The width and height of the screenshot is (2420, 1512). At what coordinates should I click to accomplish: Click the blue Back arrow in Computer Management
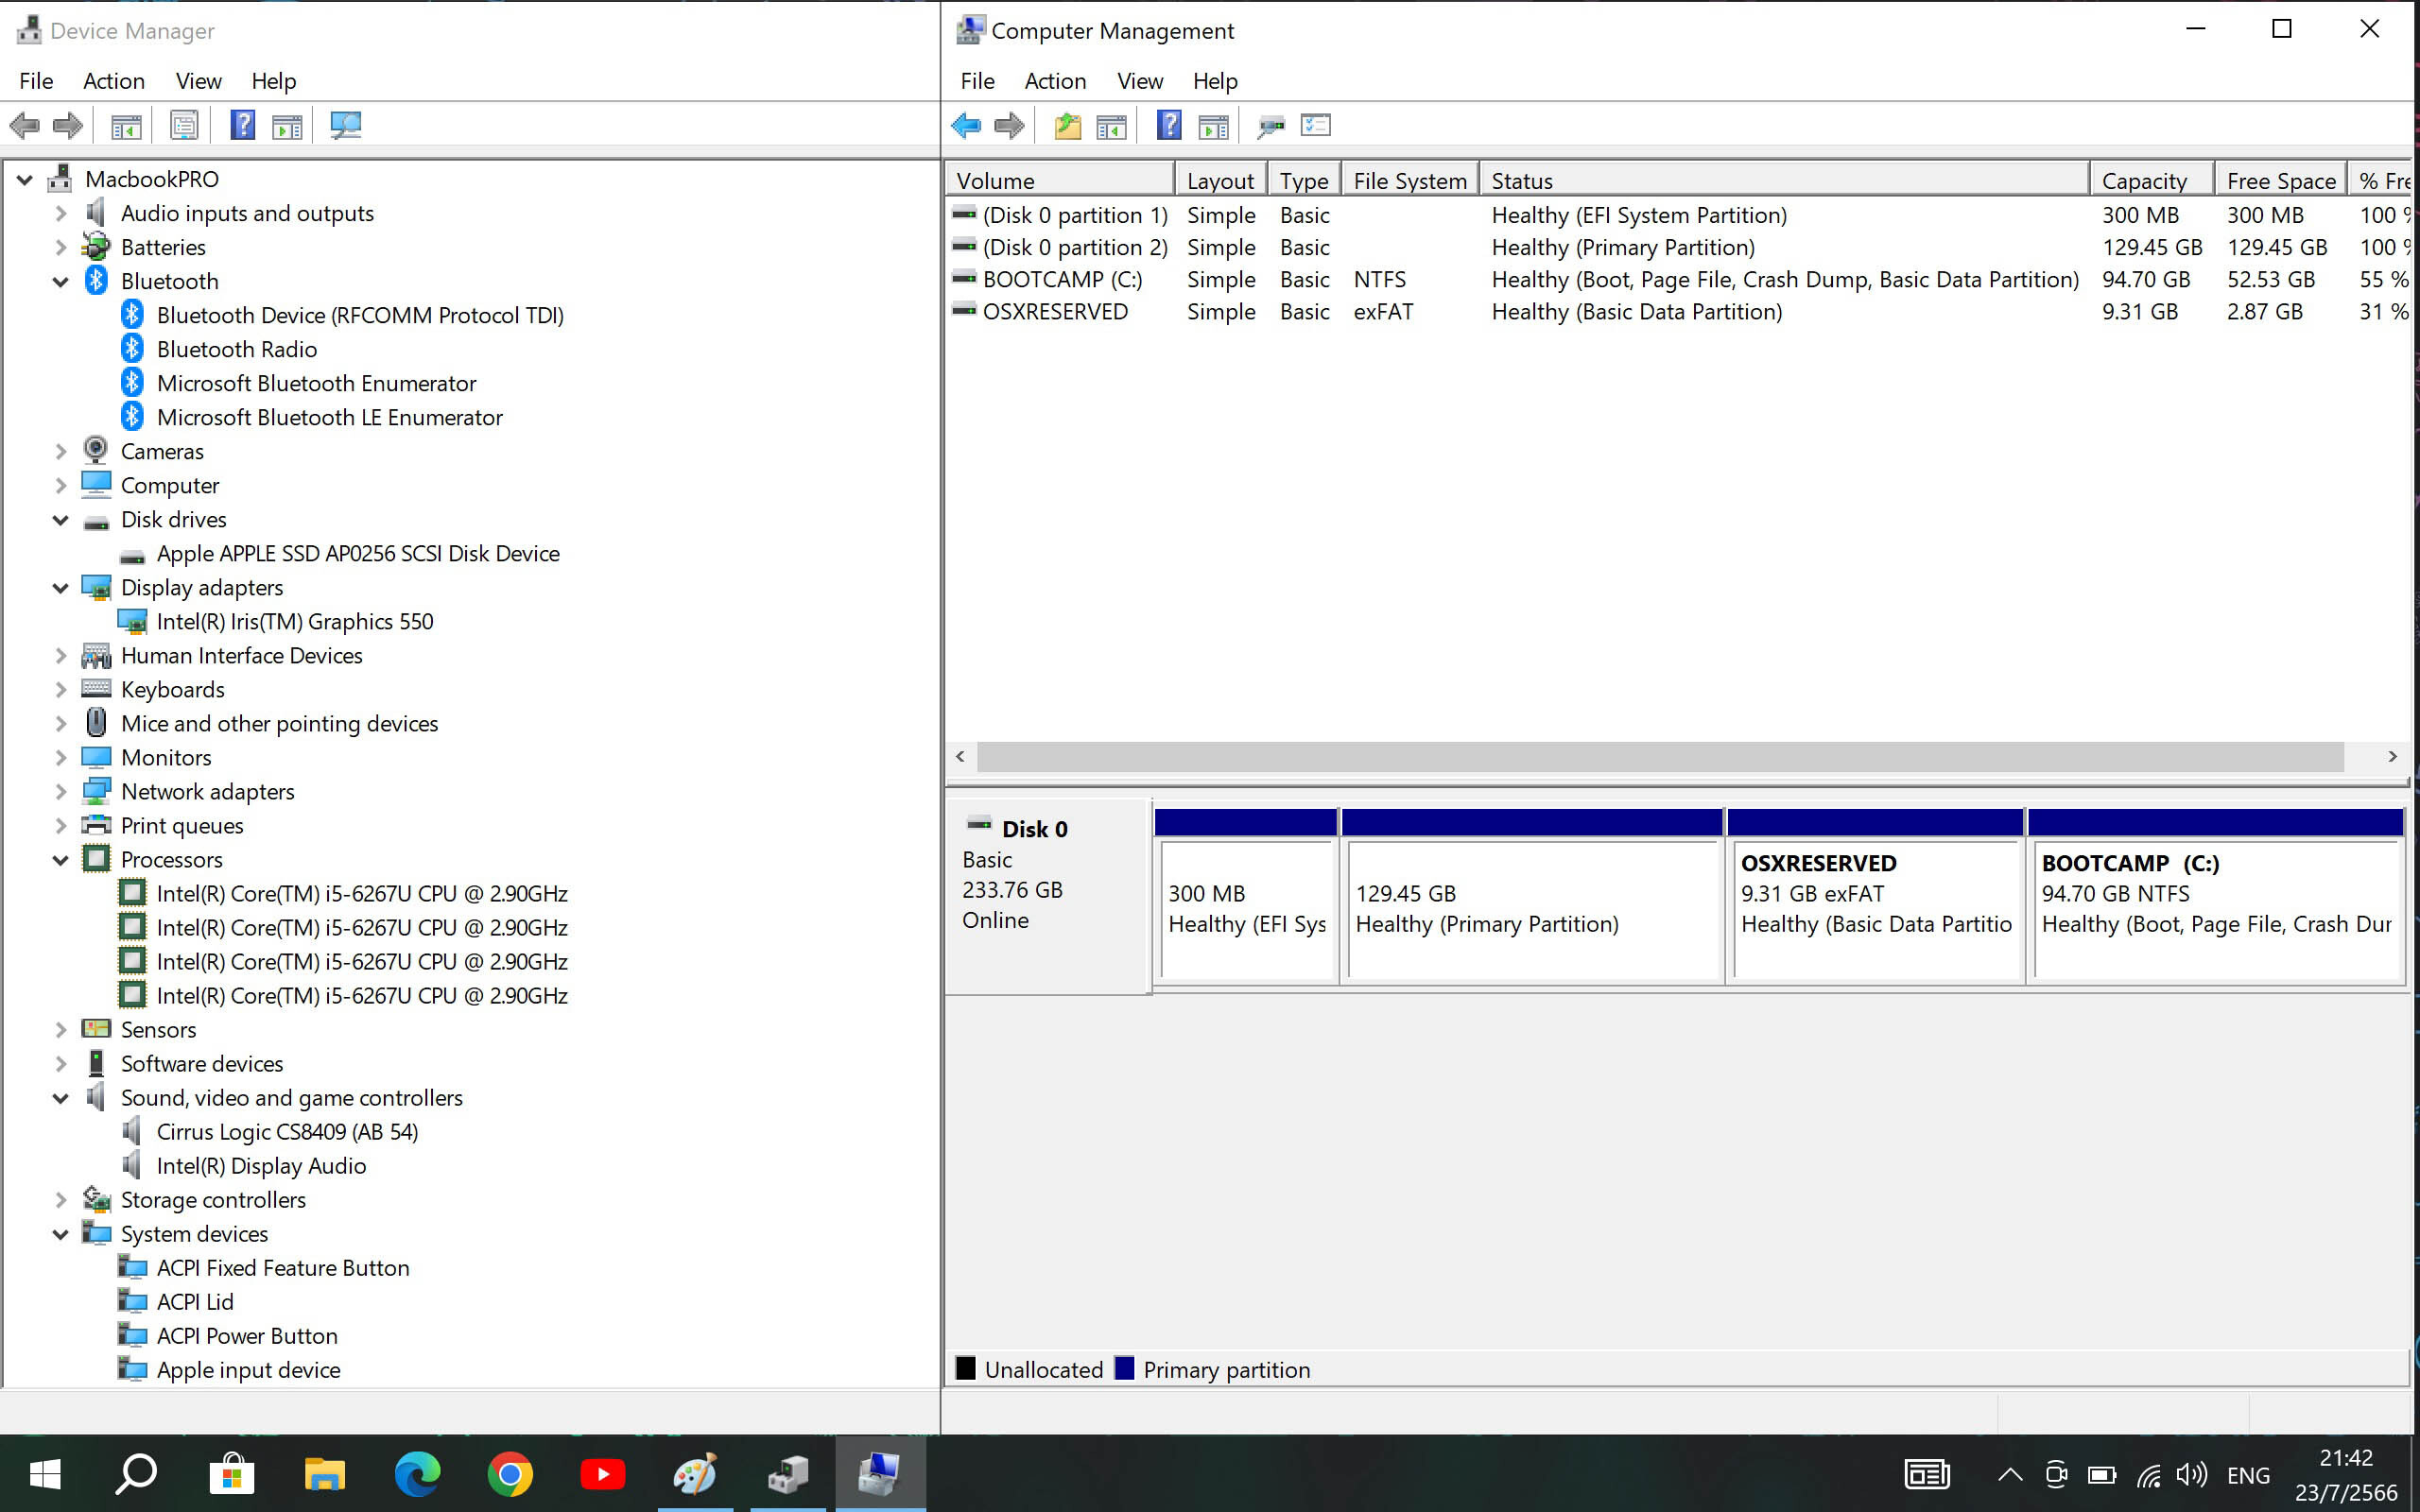(x=966, y=126)
